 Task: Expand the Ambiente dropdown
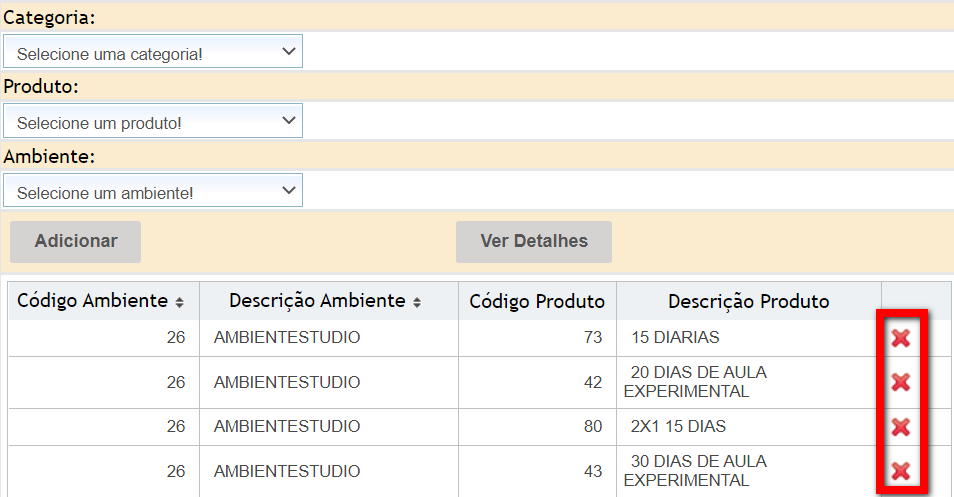[153, 191]
